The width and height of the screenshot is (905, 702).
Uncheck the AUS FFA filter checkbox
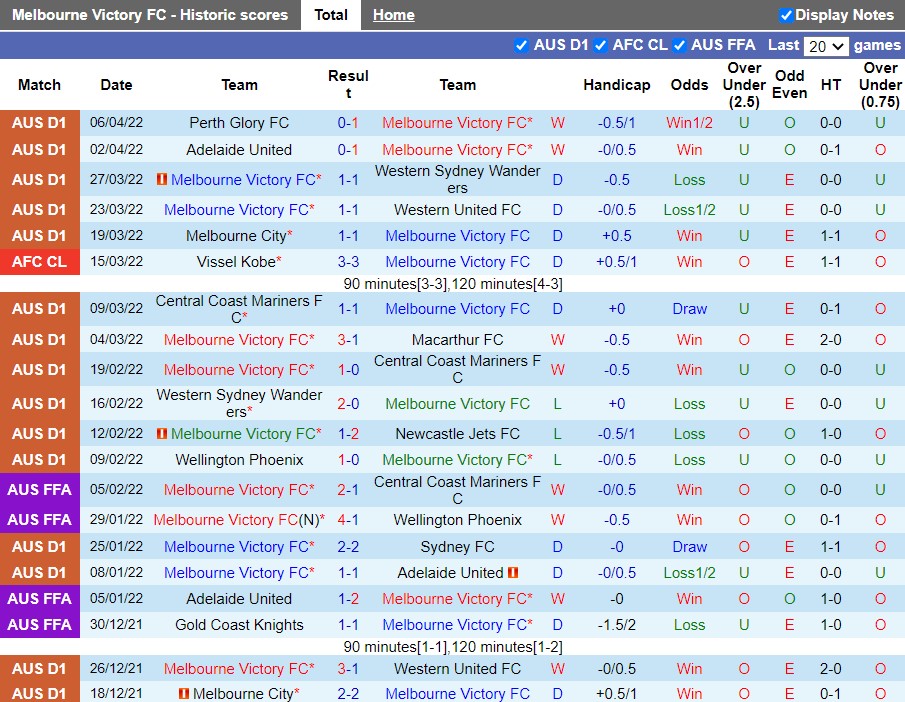(x=679, y=45)
